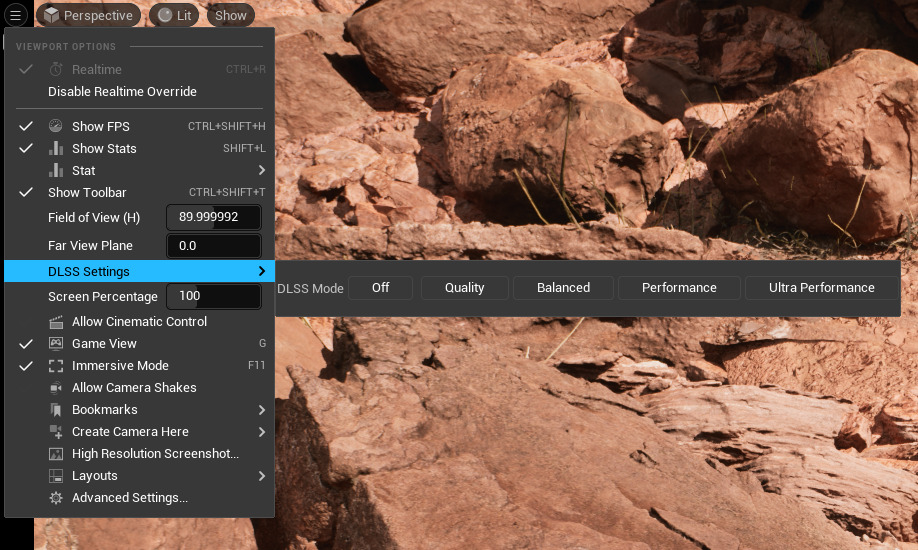This screenshot has height=550, width=918.
Task: Expand the Bookmarks submenu arrow
Action: (261, 409)
